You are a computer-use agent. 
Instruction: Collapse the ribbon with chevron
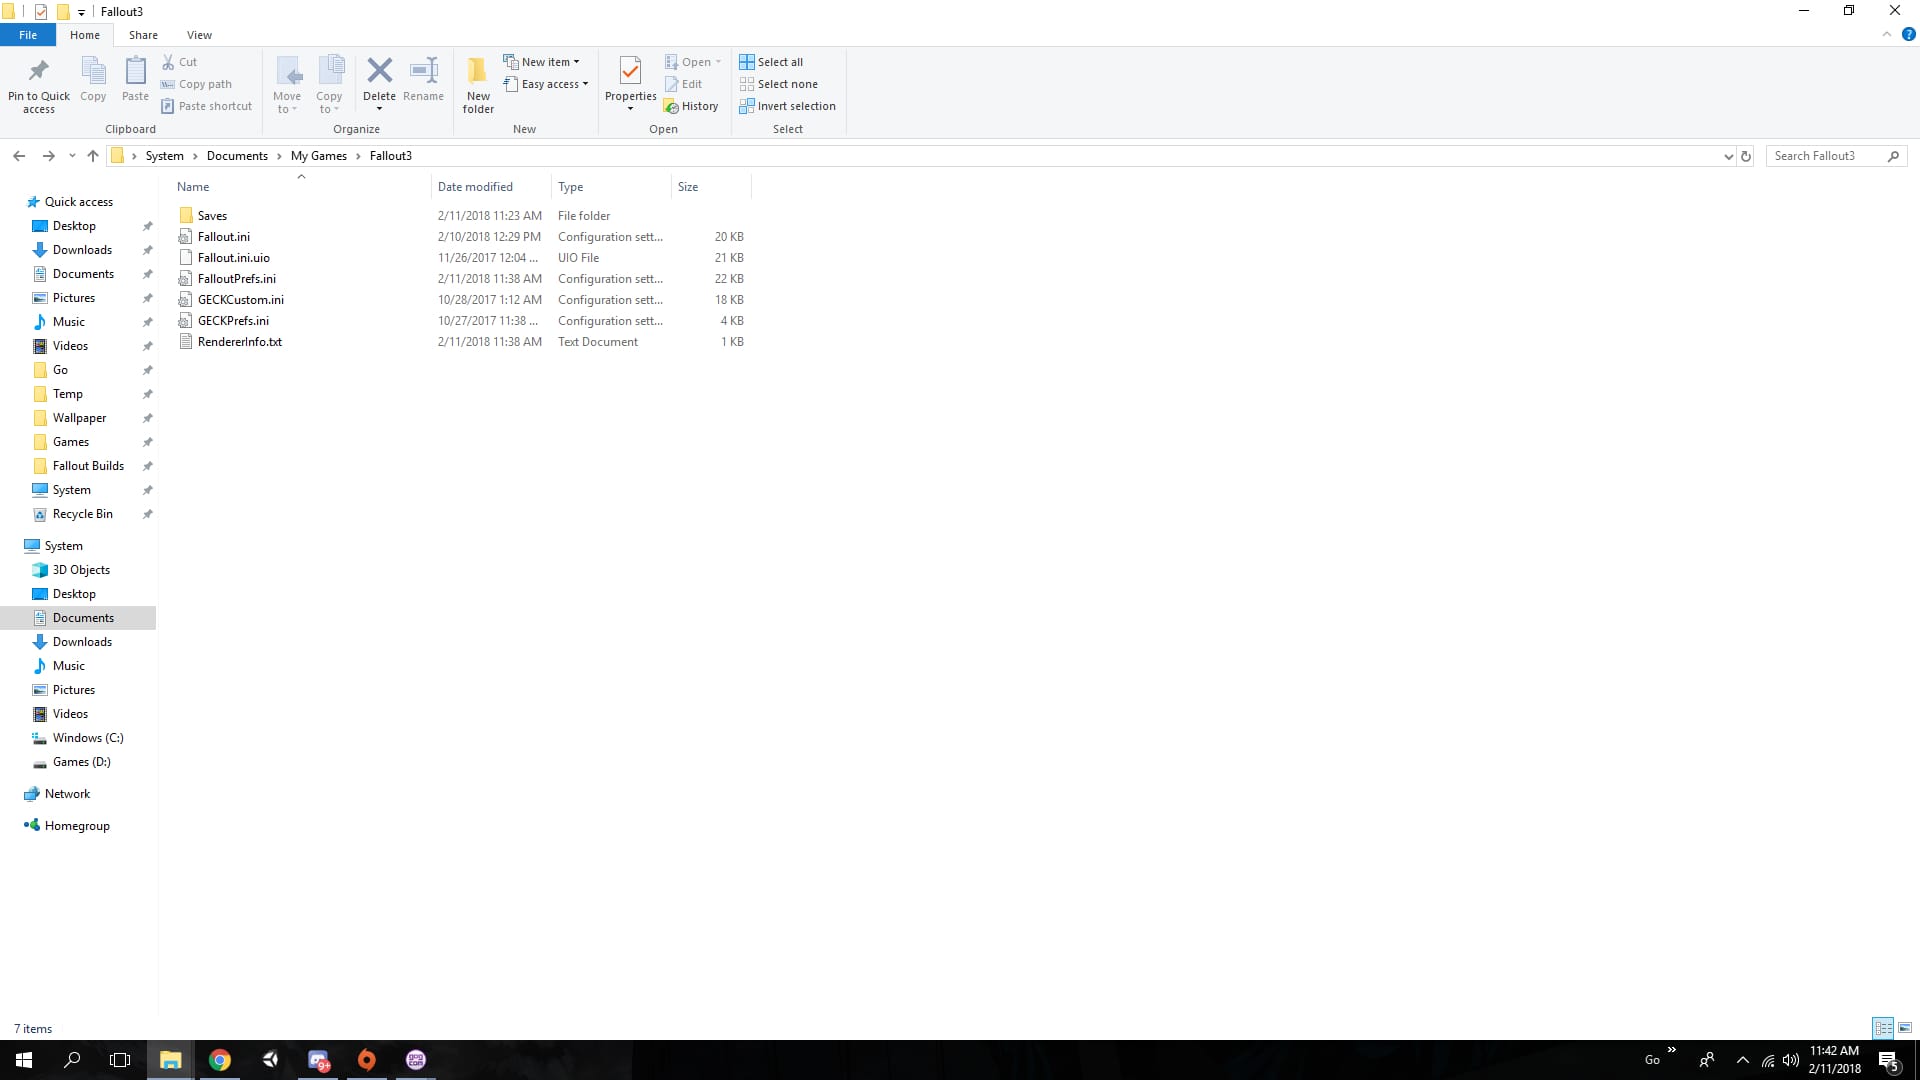1887,34
